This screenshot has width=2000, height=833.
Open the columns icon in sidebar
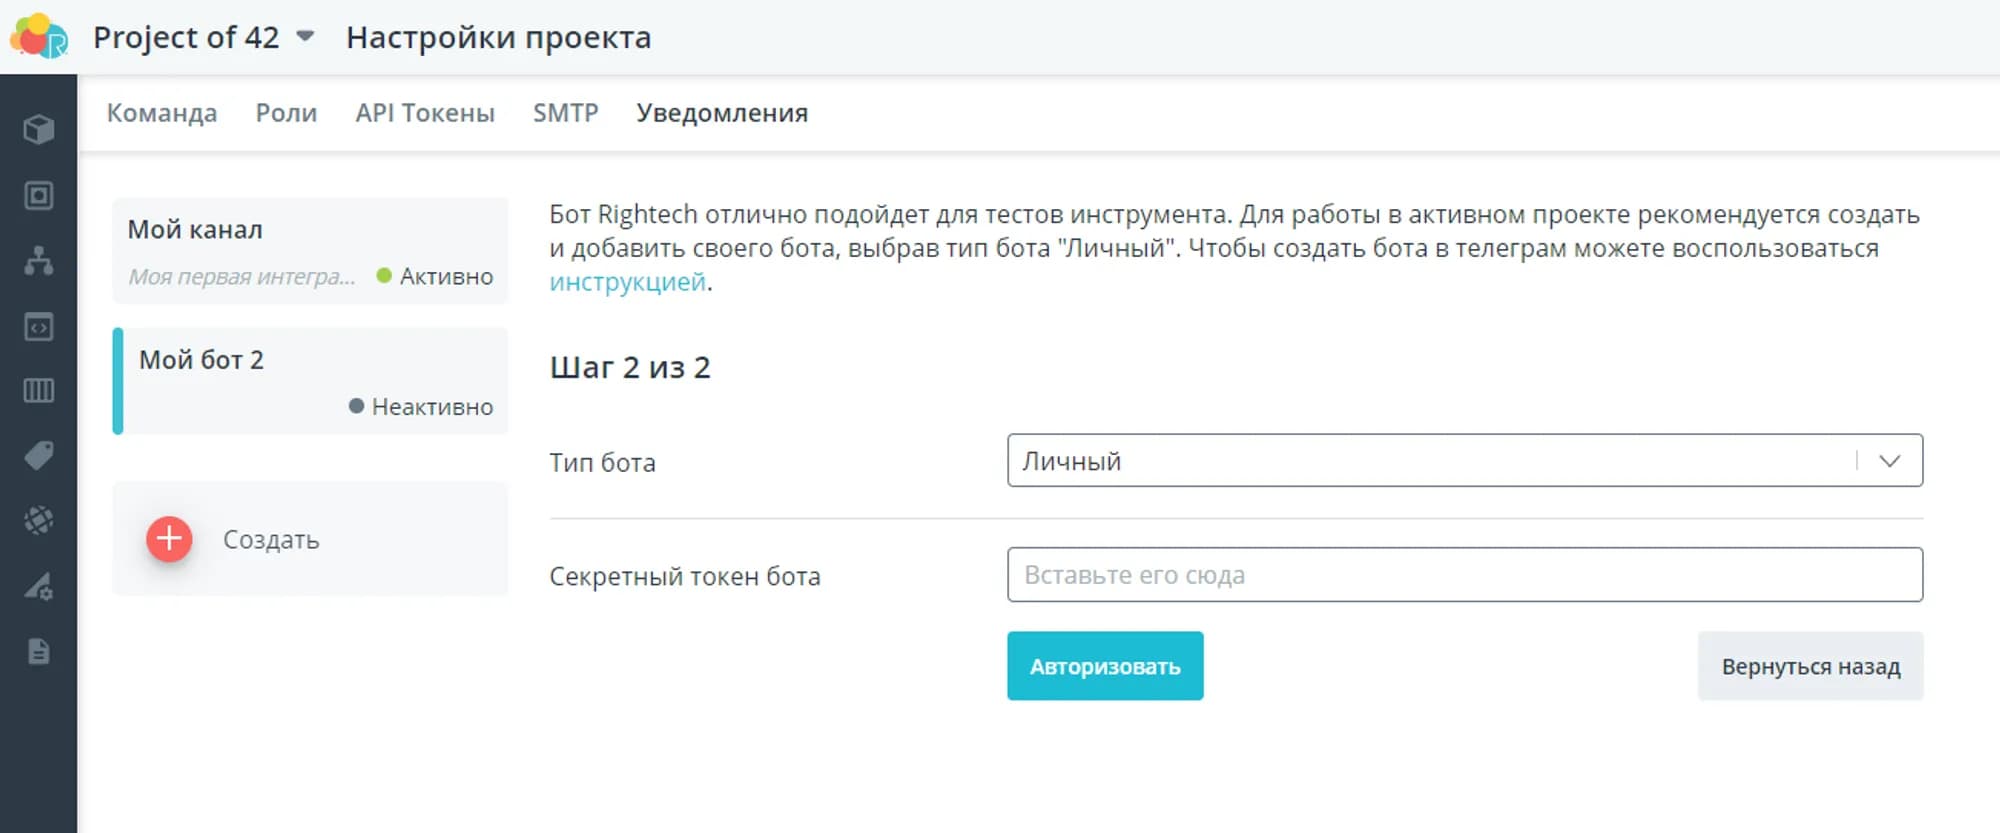click(x=38, y=390)
